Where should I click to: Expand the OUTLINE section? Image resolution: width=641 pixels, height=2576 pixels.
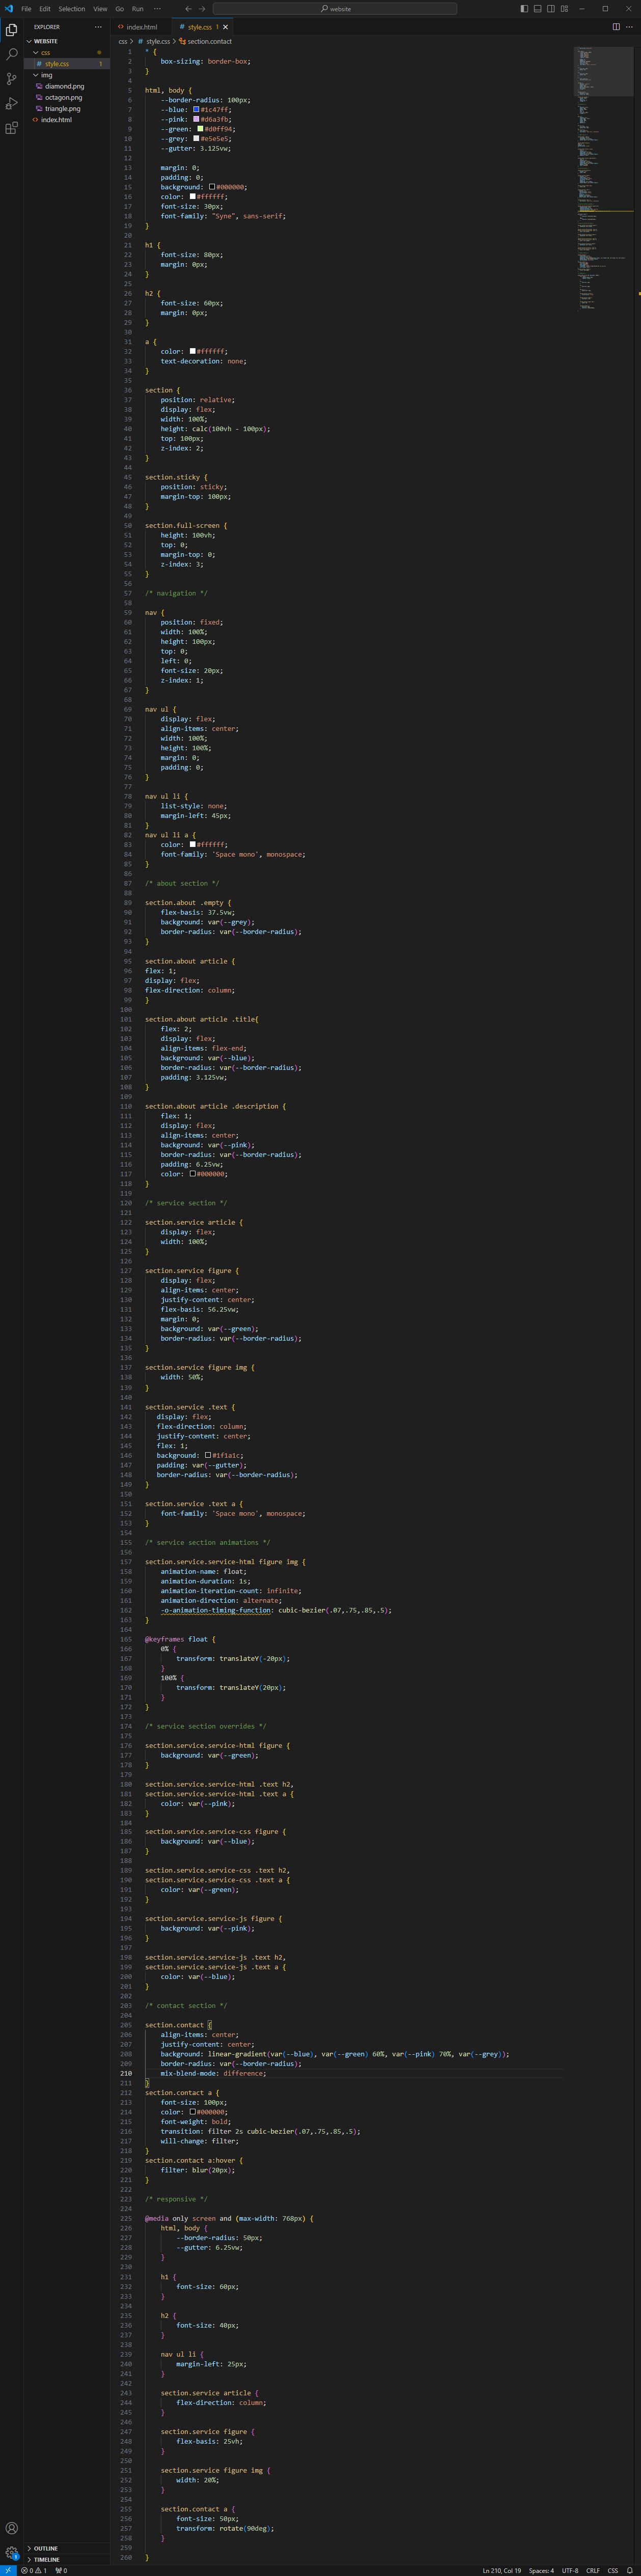(46, 2548)
